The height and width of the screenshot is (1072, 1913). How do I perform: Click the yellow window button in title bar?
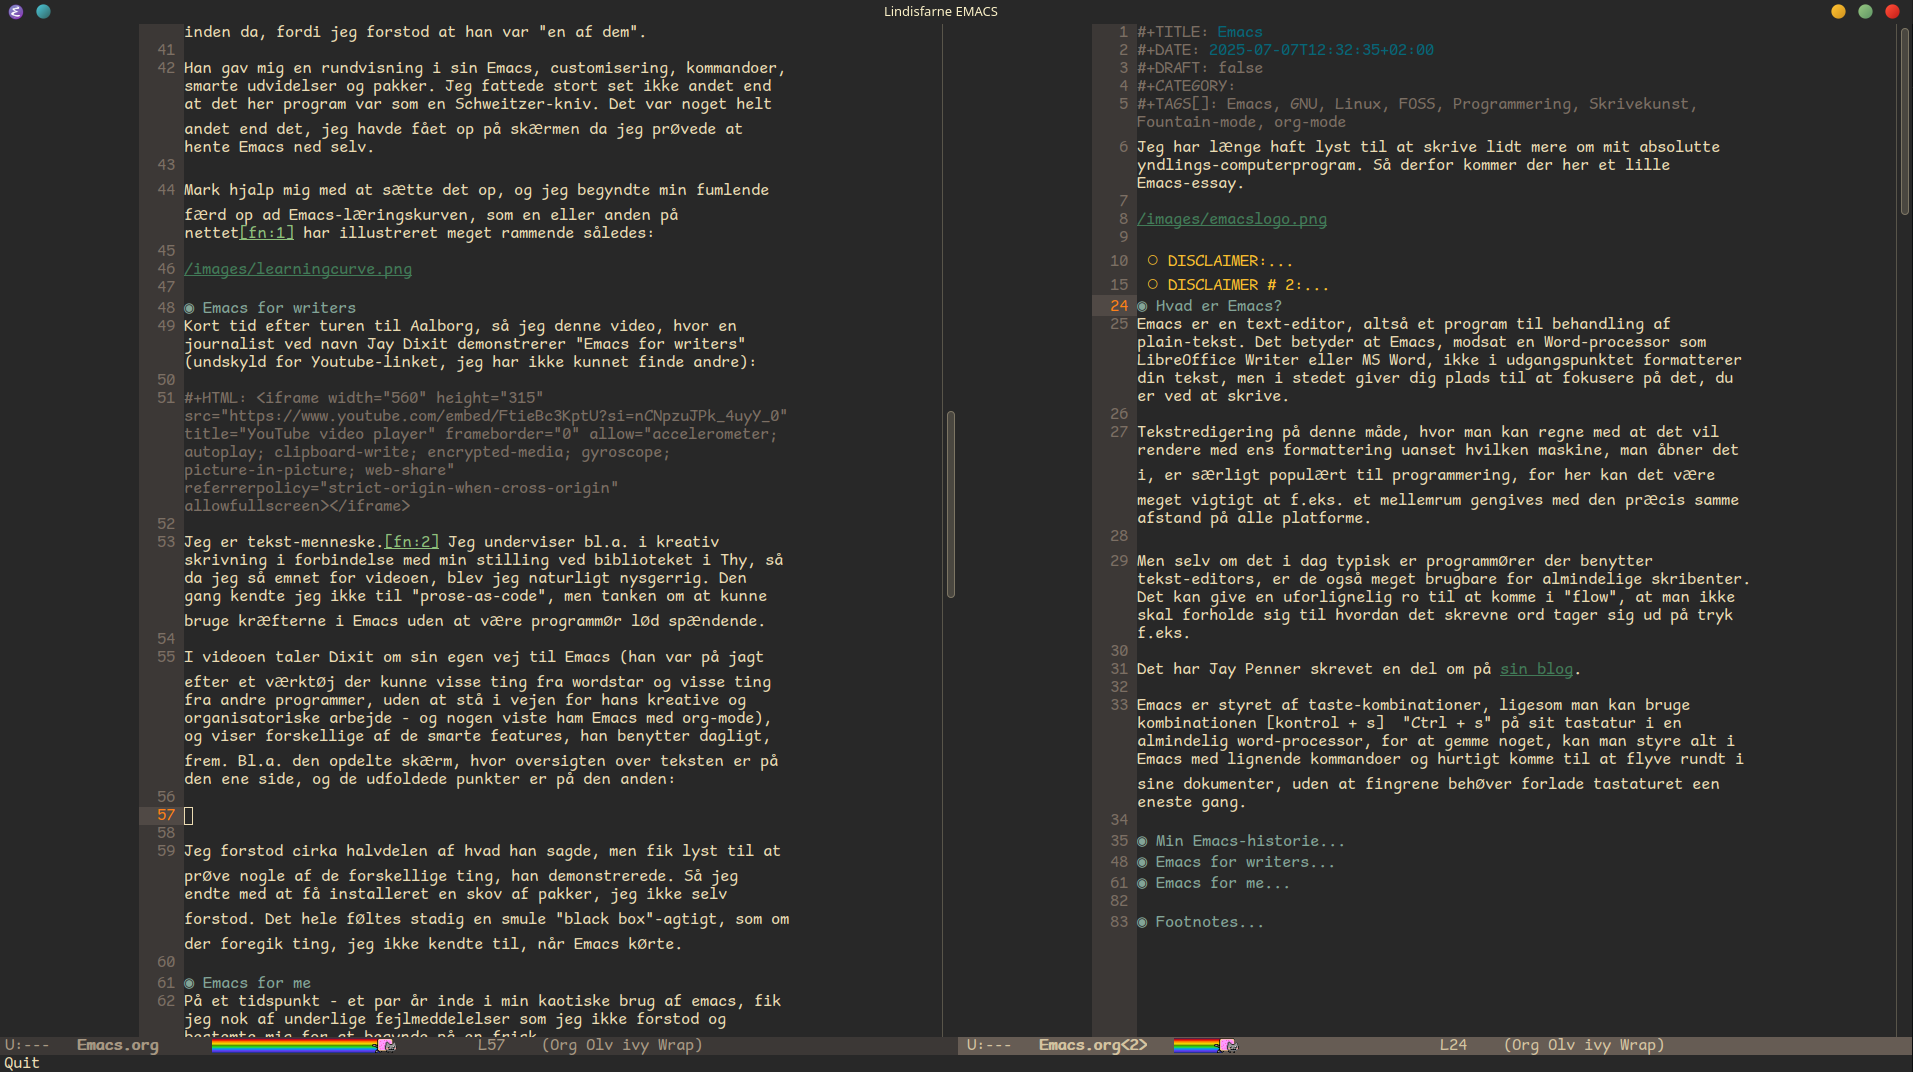(x=1838, y=12)
